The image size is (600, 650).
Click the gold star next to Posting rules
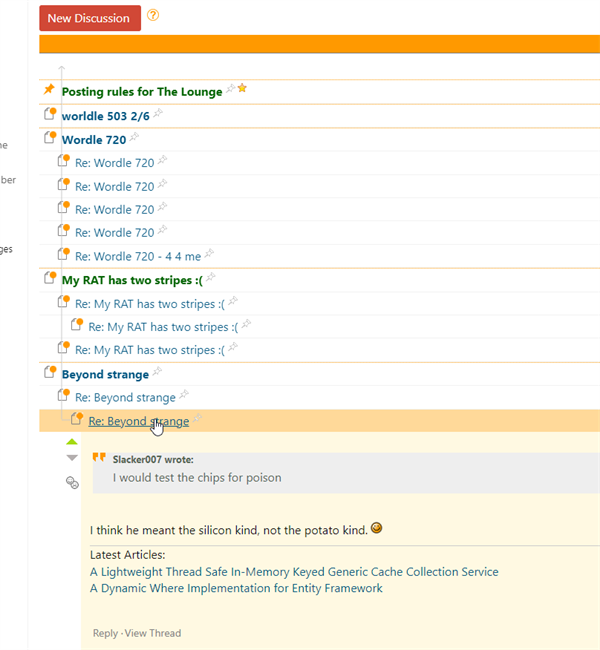pos(242,88)
